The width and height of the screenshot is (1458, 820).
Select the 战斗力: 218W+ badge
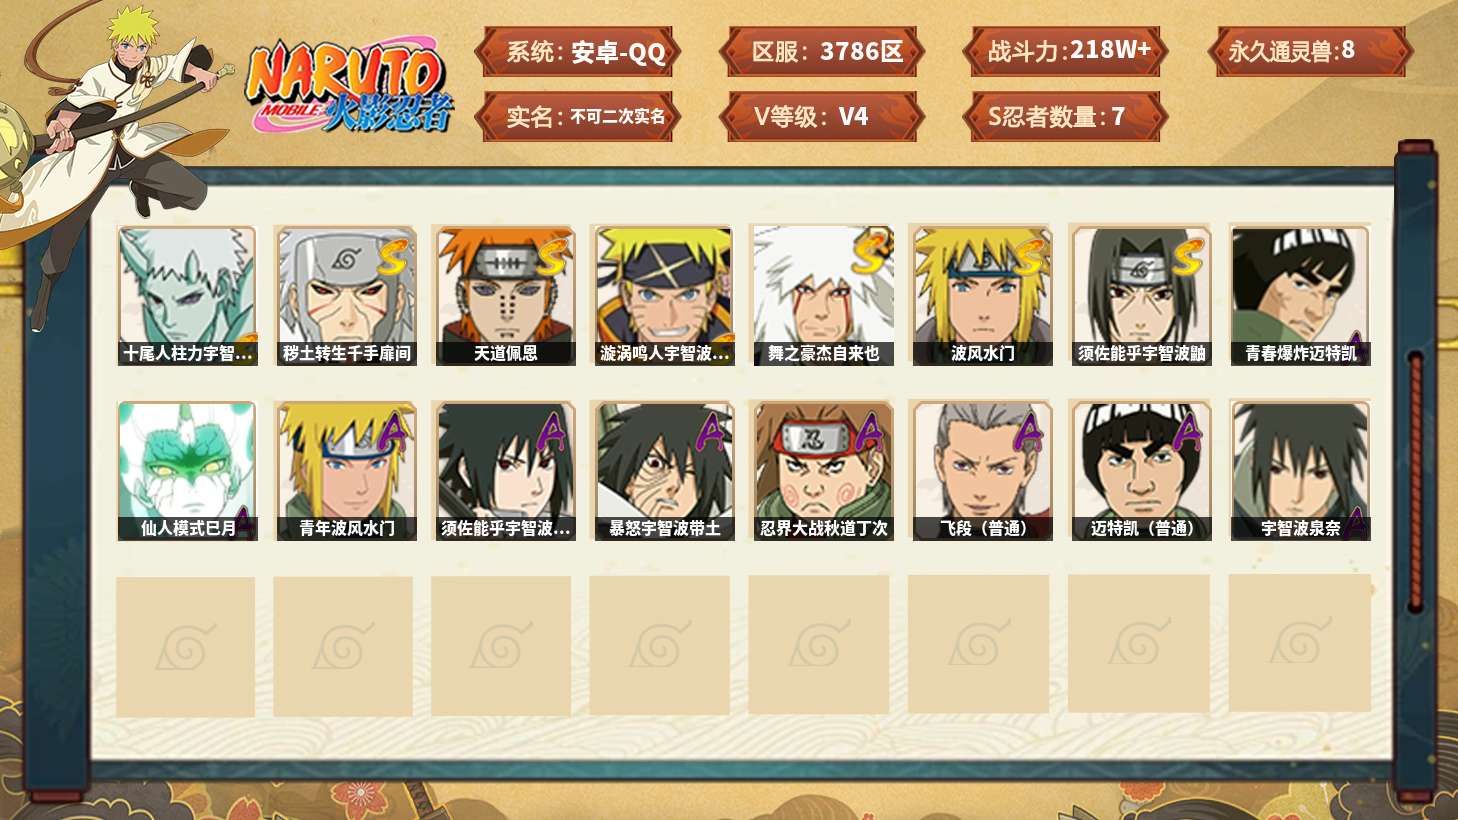[x=1066, y=52]
